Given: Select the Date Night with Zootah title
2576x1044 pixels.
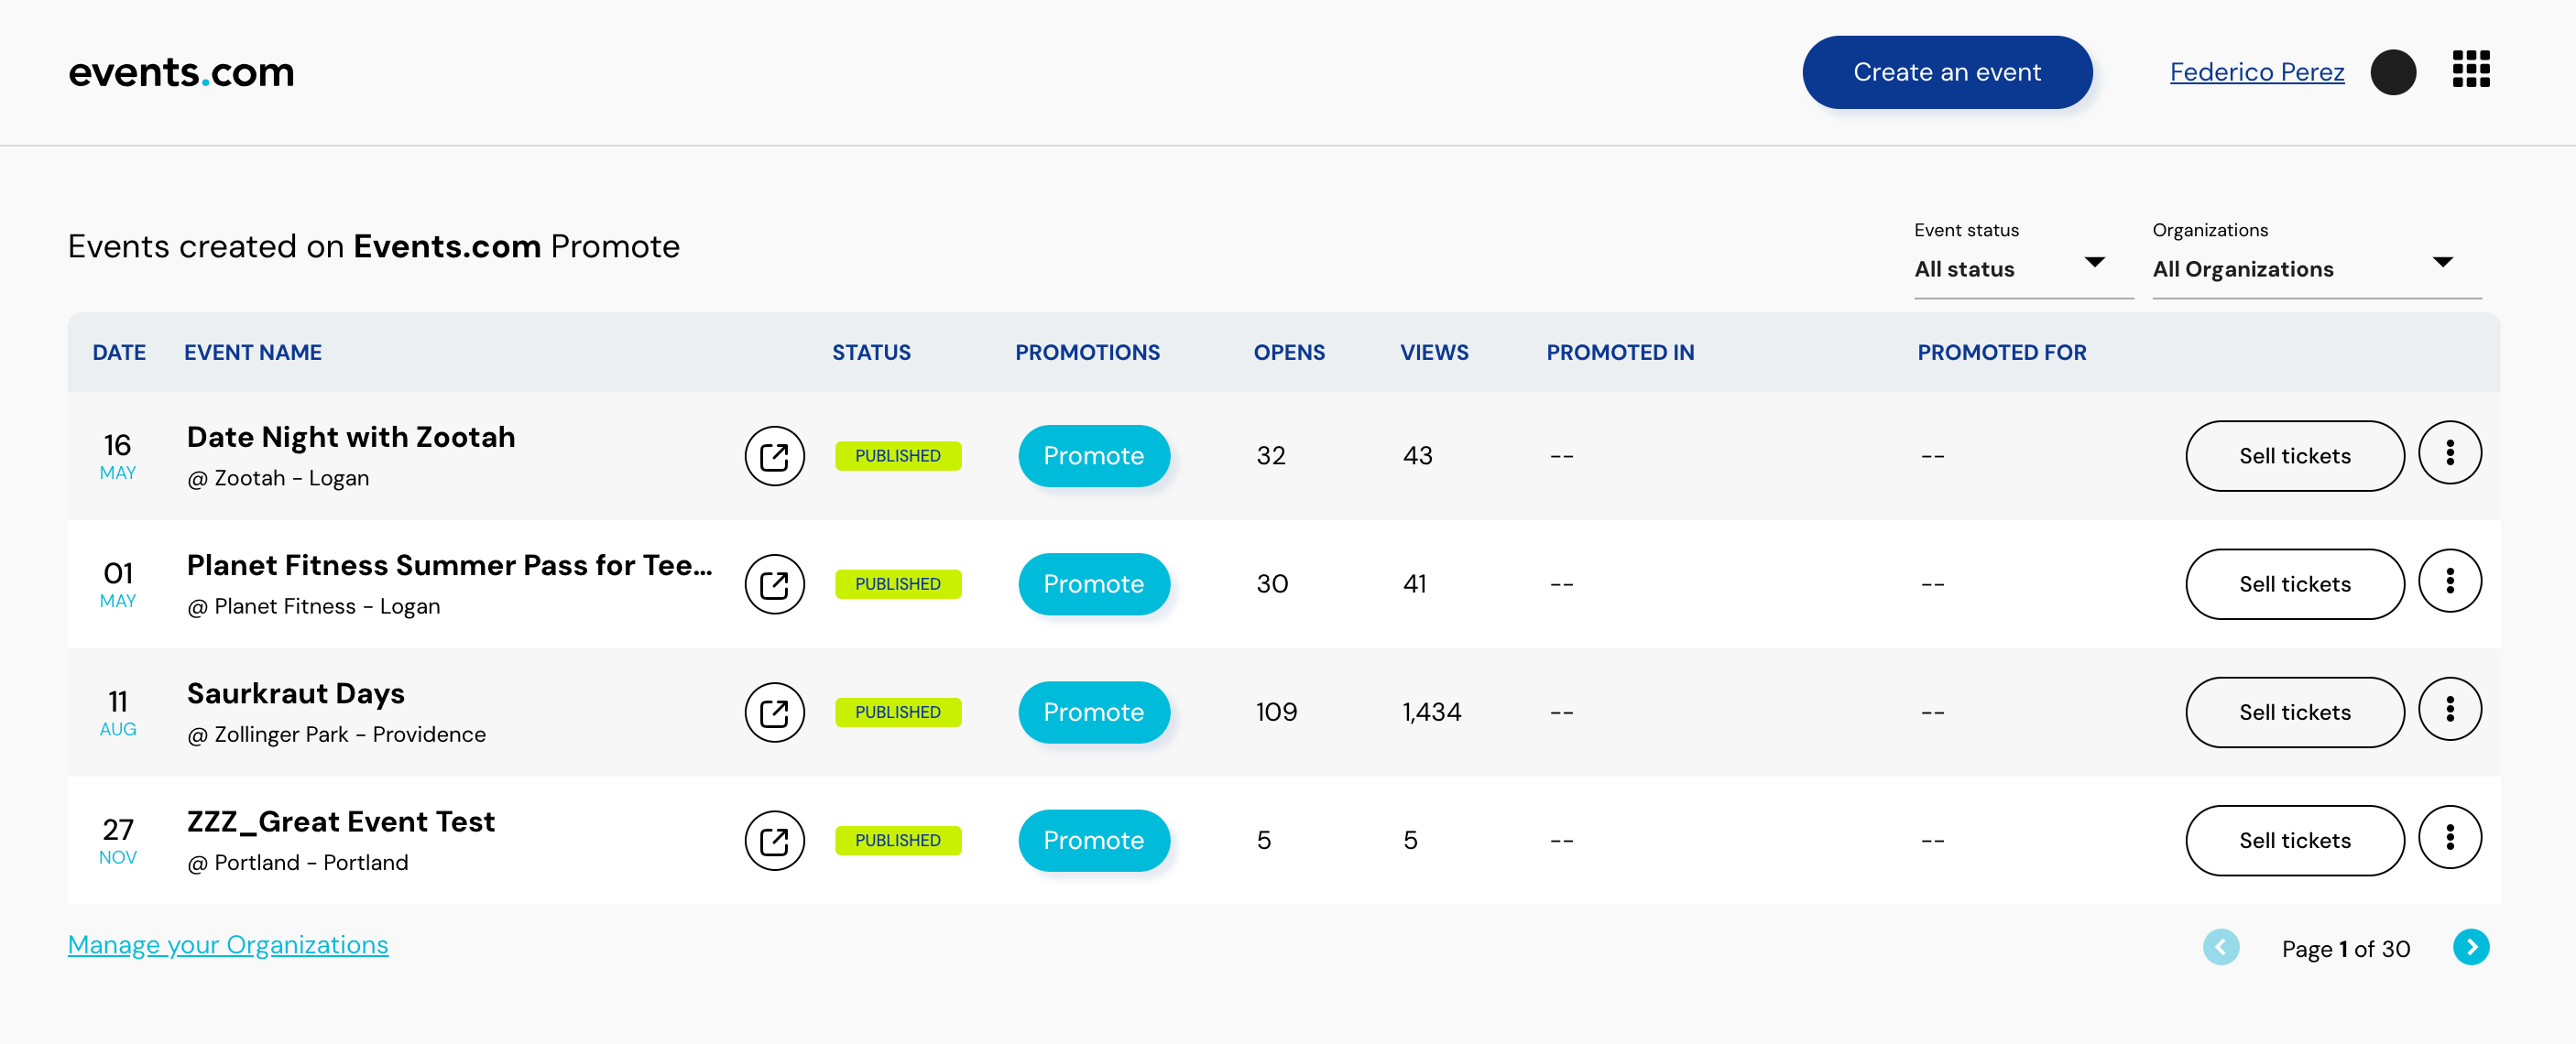Looking at the screenshot, I should point(351,437).
